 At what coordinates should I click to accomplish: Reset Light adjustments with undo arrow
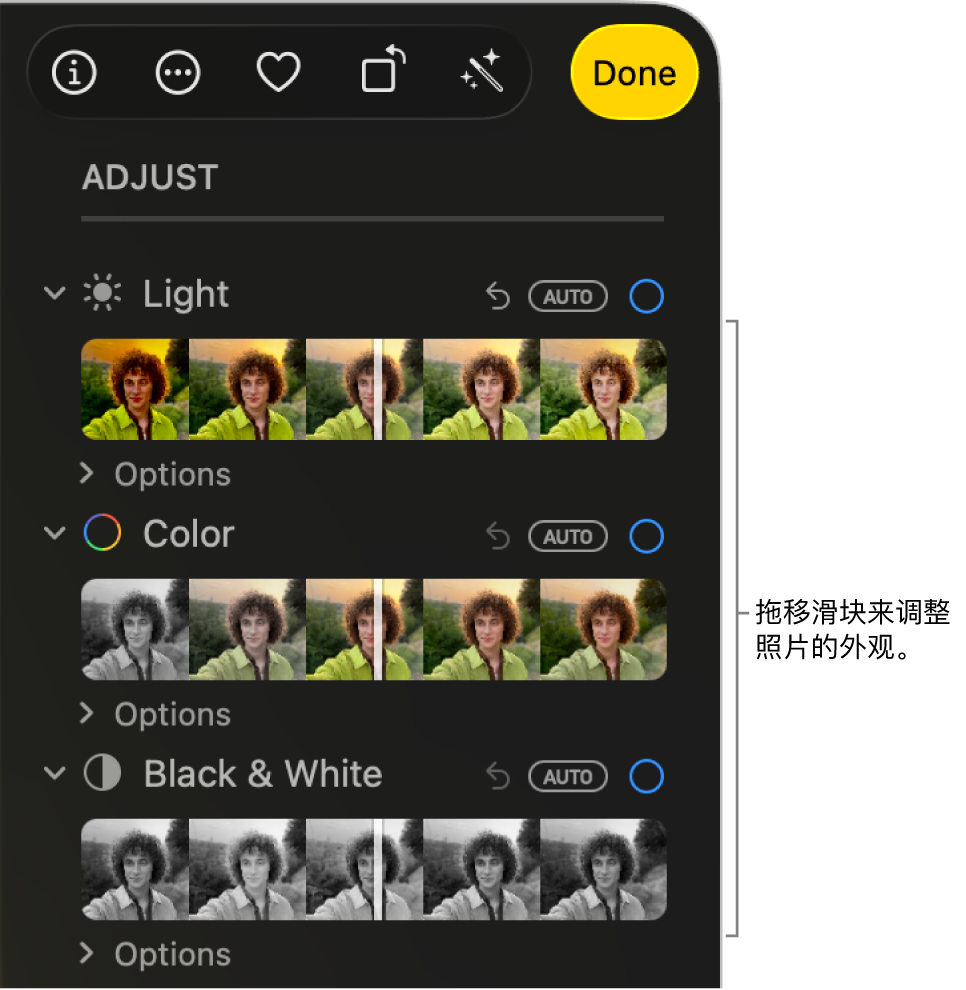pos(498,296)
